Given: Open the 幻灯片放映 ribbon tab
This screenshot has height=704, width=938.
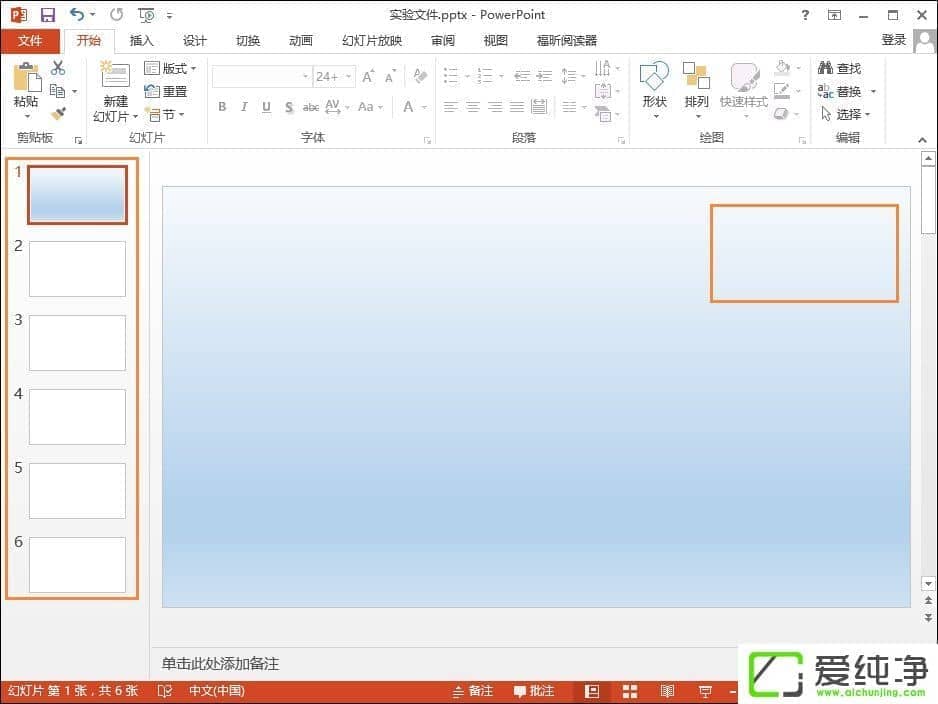Looking at the screenshot, I should (x=371, y=41).
